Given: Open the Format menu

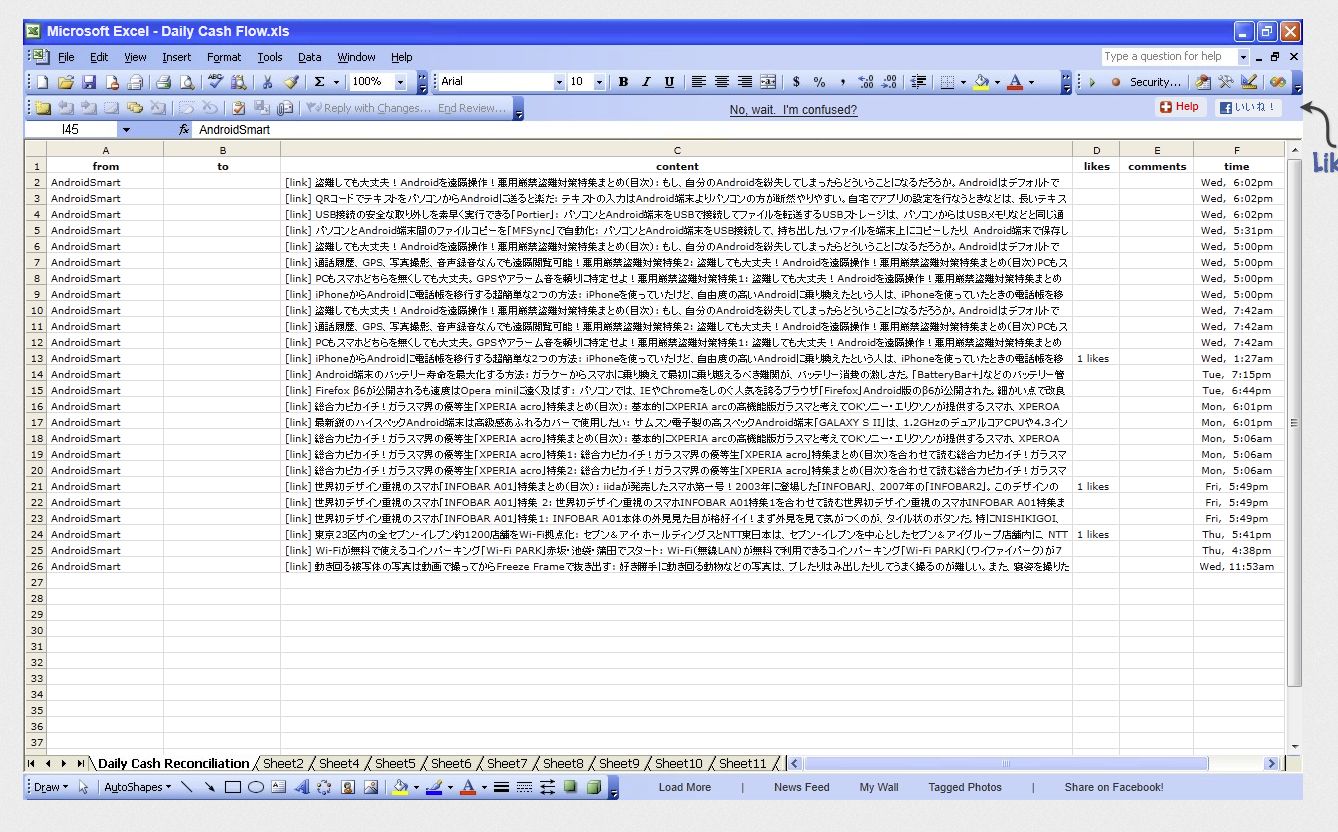Looking at the screenshot, I should pos(224,57).
